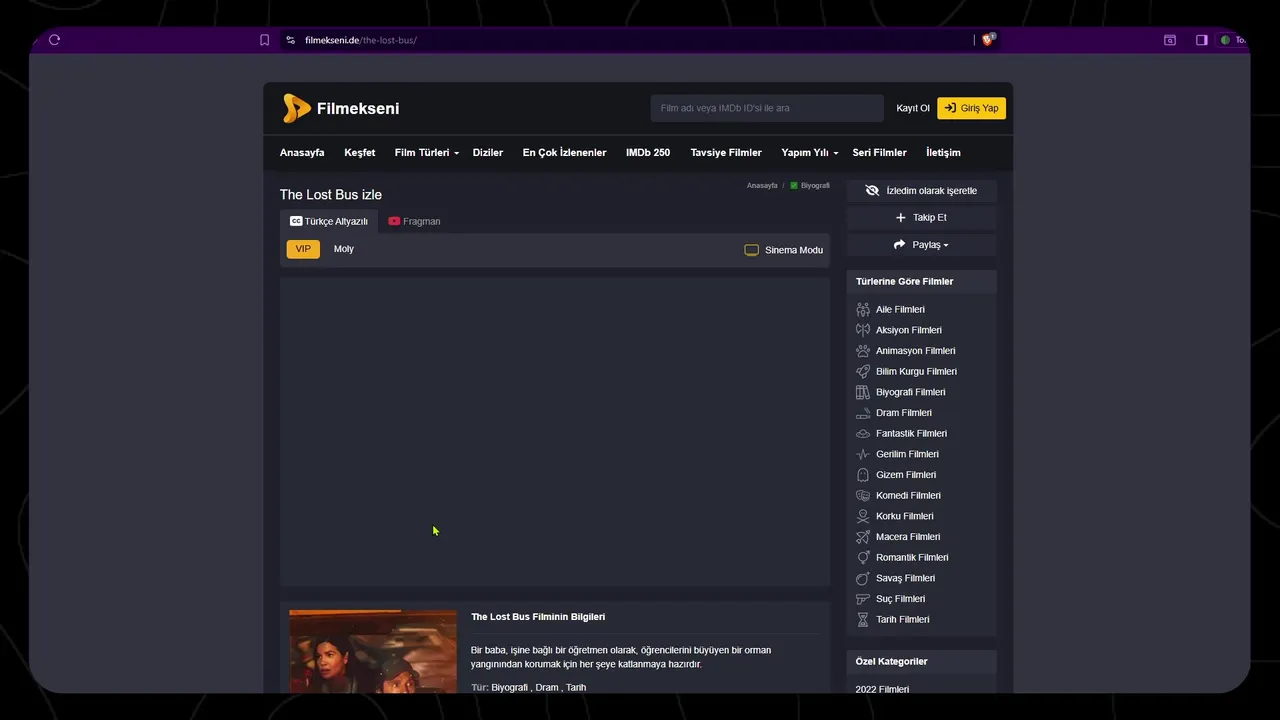Open the Brave Shields lion icon
Screen dimensions: 1280x720
pos(988,40)
